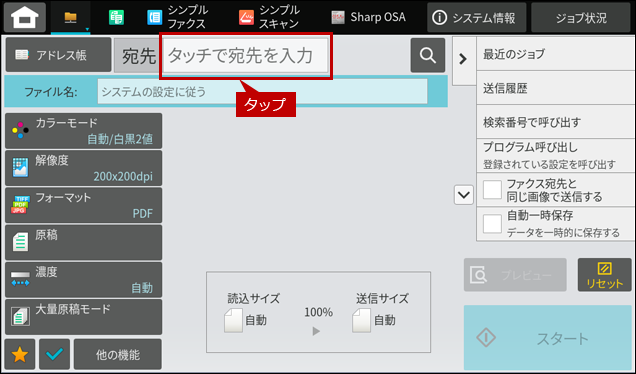Launch Sharp OSA
Screen dimensions: 636x374
[x=368, y=17]
